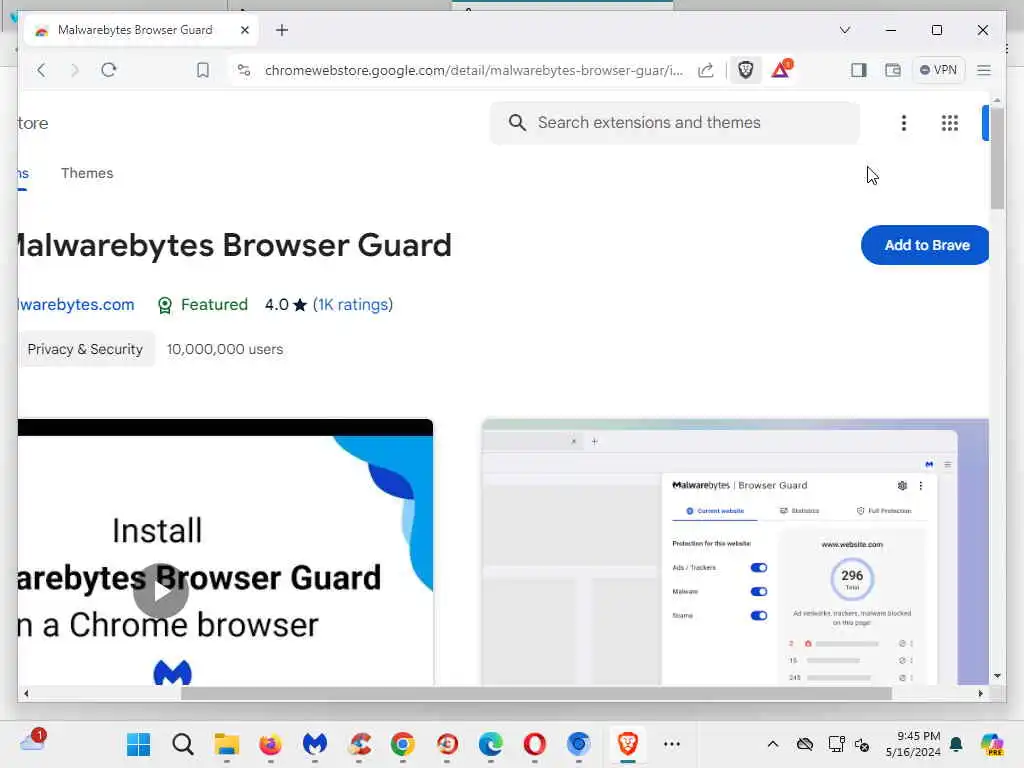
Task: Open the malwarebytes.com publisher link
Action: tap(76, 304)
